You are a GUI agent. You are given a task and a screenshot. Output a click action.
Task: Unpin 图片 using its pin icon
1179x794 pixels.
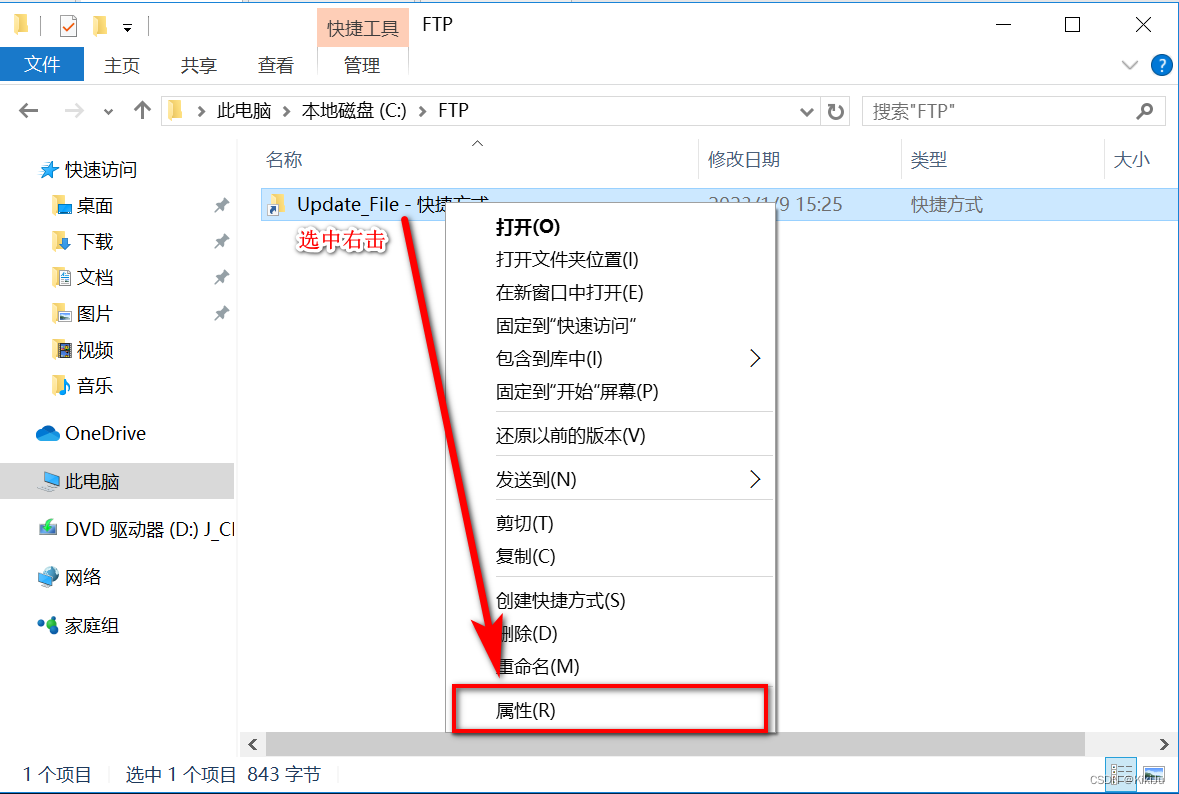pyautogui.click(x=222, y=313)
